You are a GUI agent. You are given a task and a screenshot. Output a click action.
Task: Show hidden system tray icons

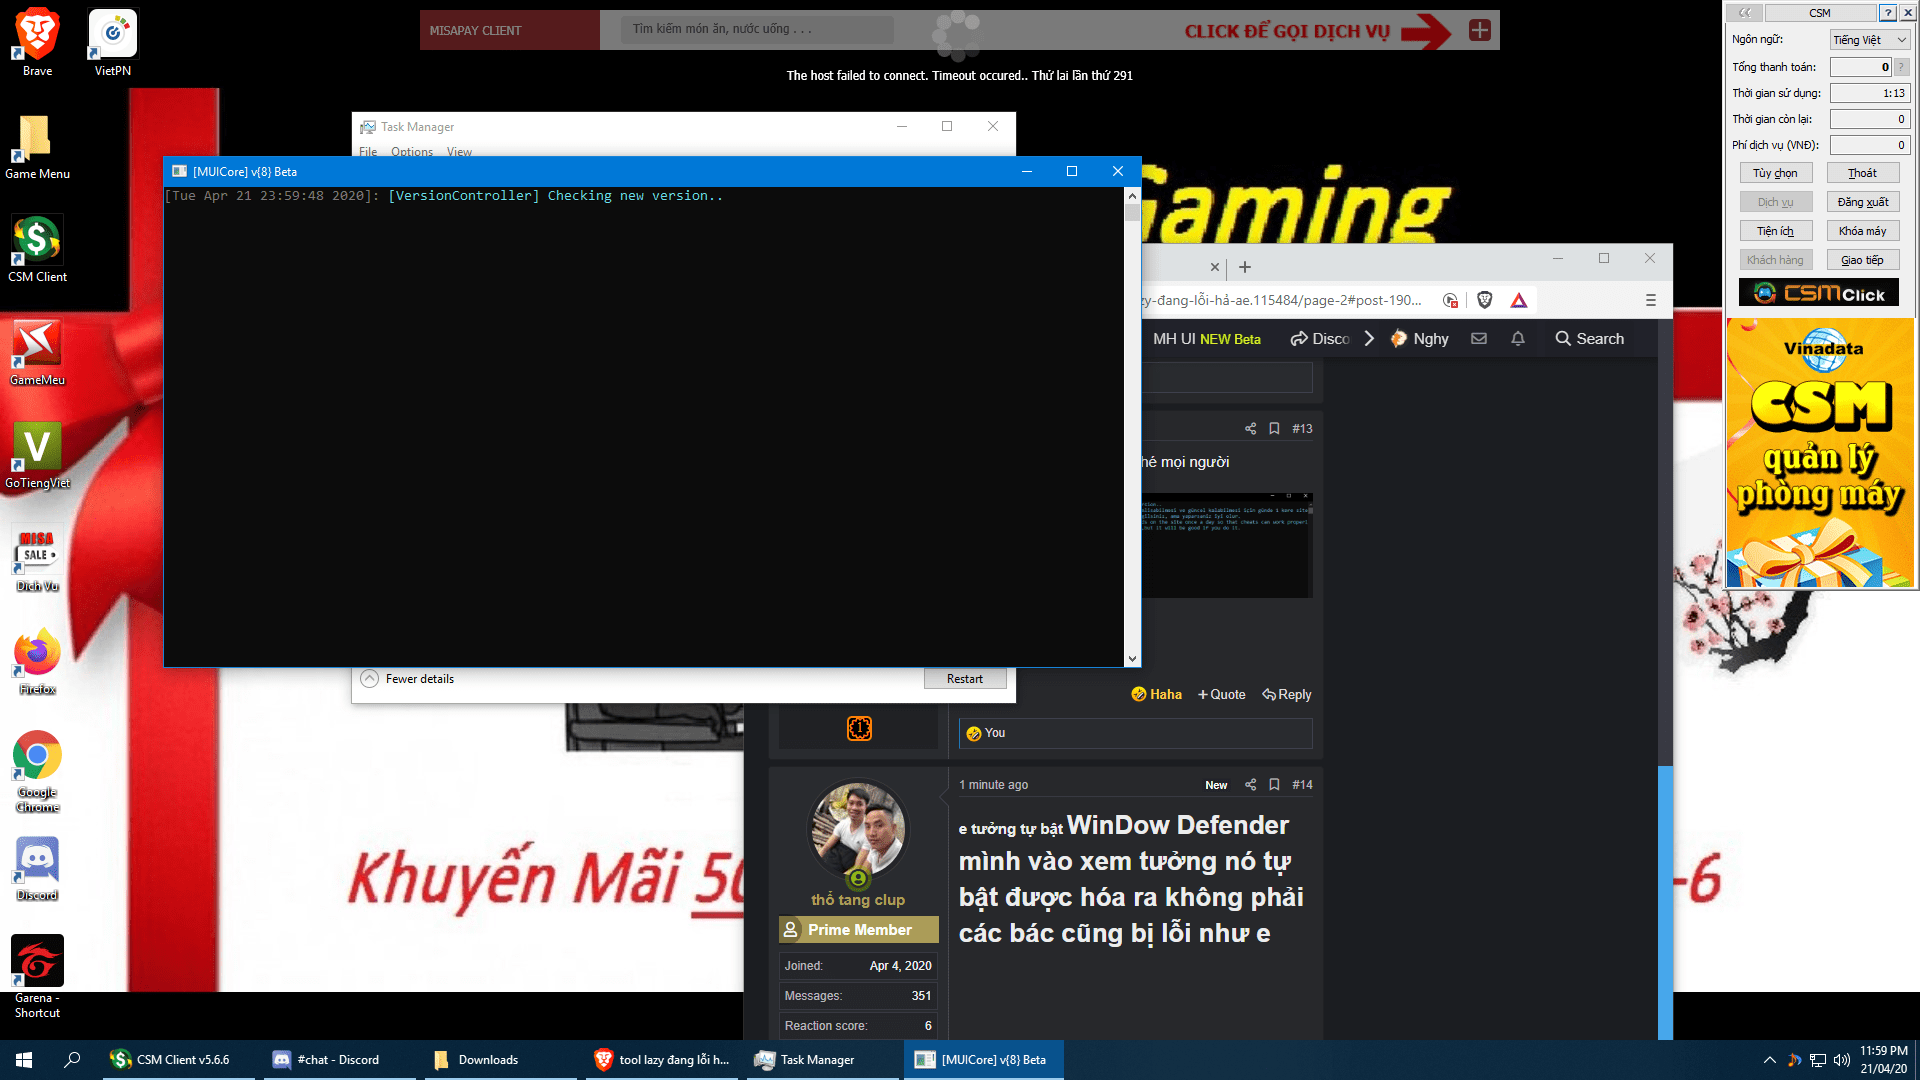tap(1770, 1060)
